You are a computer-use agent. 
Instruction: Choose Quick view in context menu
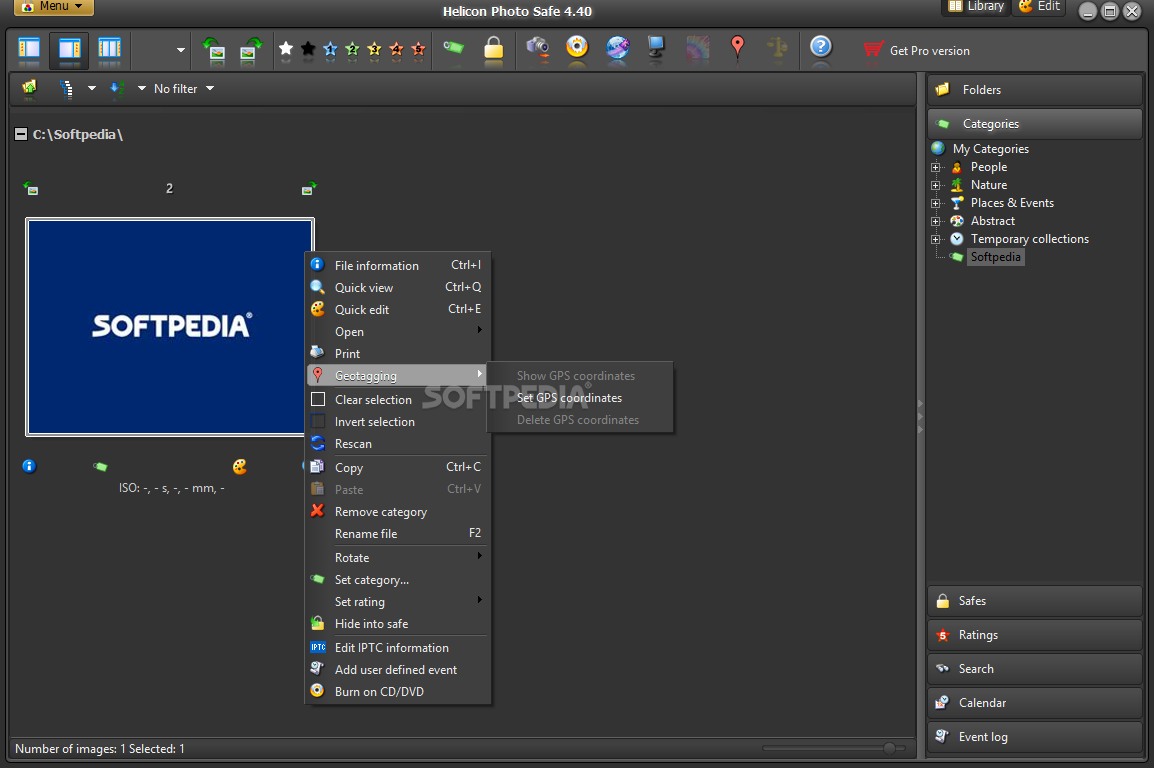(x=397, y=288)
